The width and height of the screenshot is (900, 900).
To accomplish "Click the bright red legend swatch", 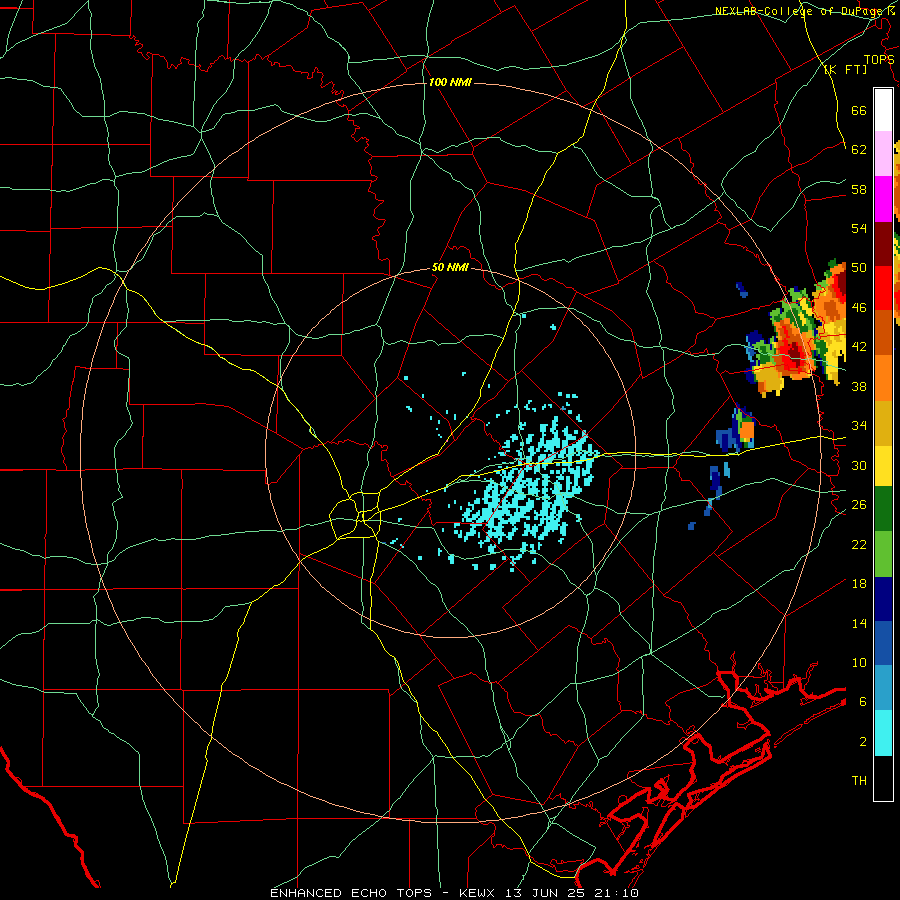I will click(883, 288).
